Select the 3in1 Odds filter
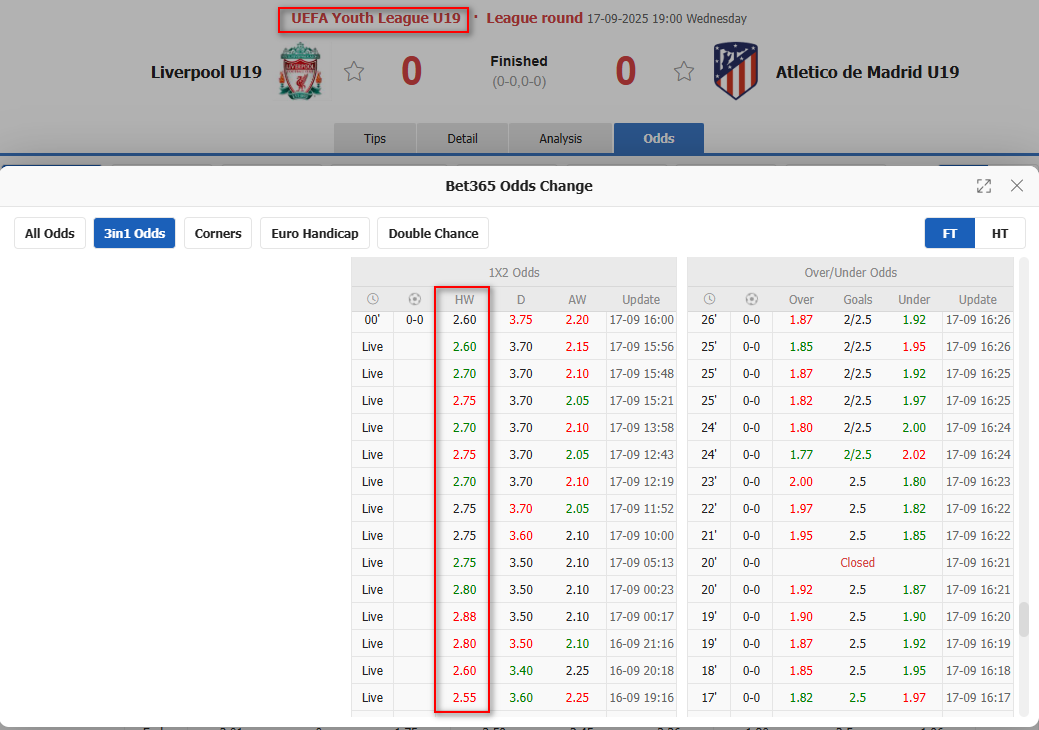Viewport: 1039px width, 730px height. [x=135, y=233]
